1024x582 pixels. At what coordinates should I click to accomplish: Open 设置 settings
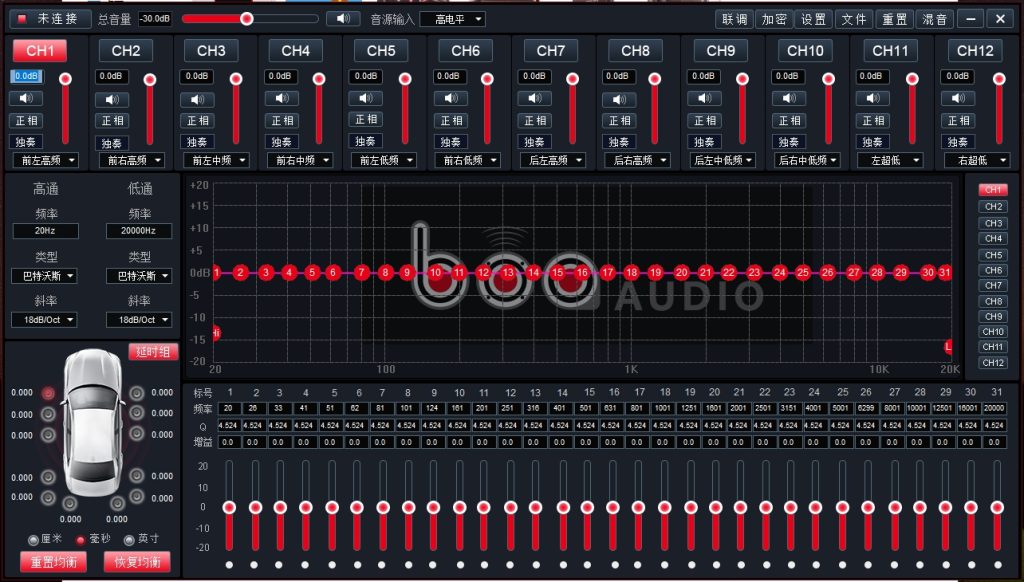pyautogui.click(x=814, y=19)
